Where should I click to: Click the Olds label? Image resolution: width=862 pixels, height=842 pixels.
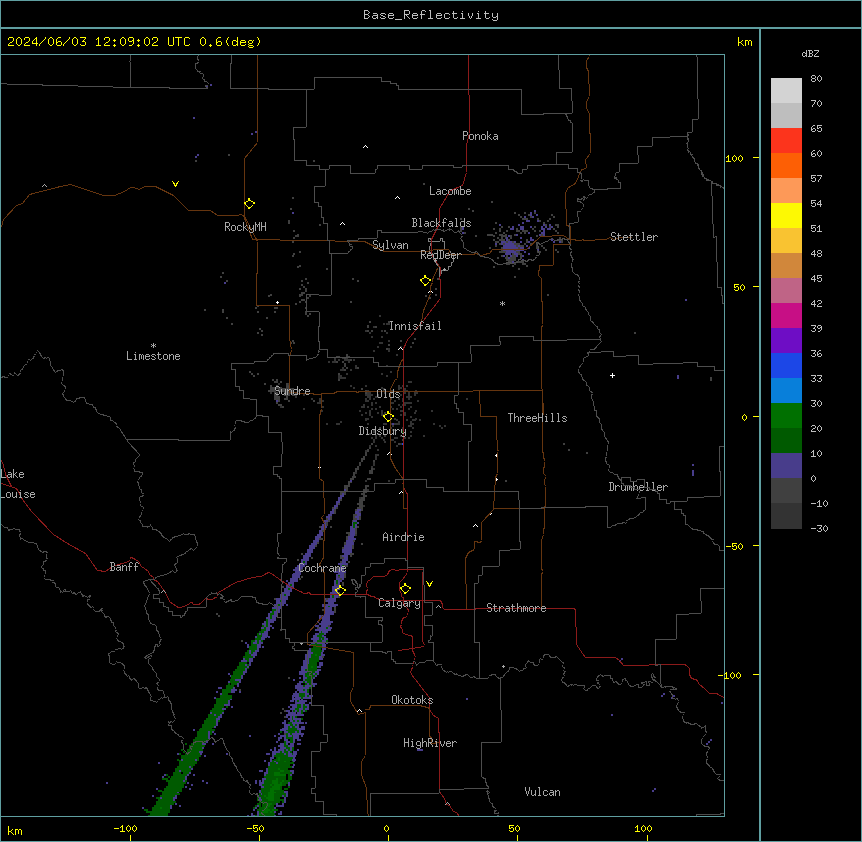(x=388, y=394)
